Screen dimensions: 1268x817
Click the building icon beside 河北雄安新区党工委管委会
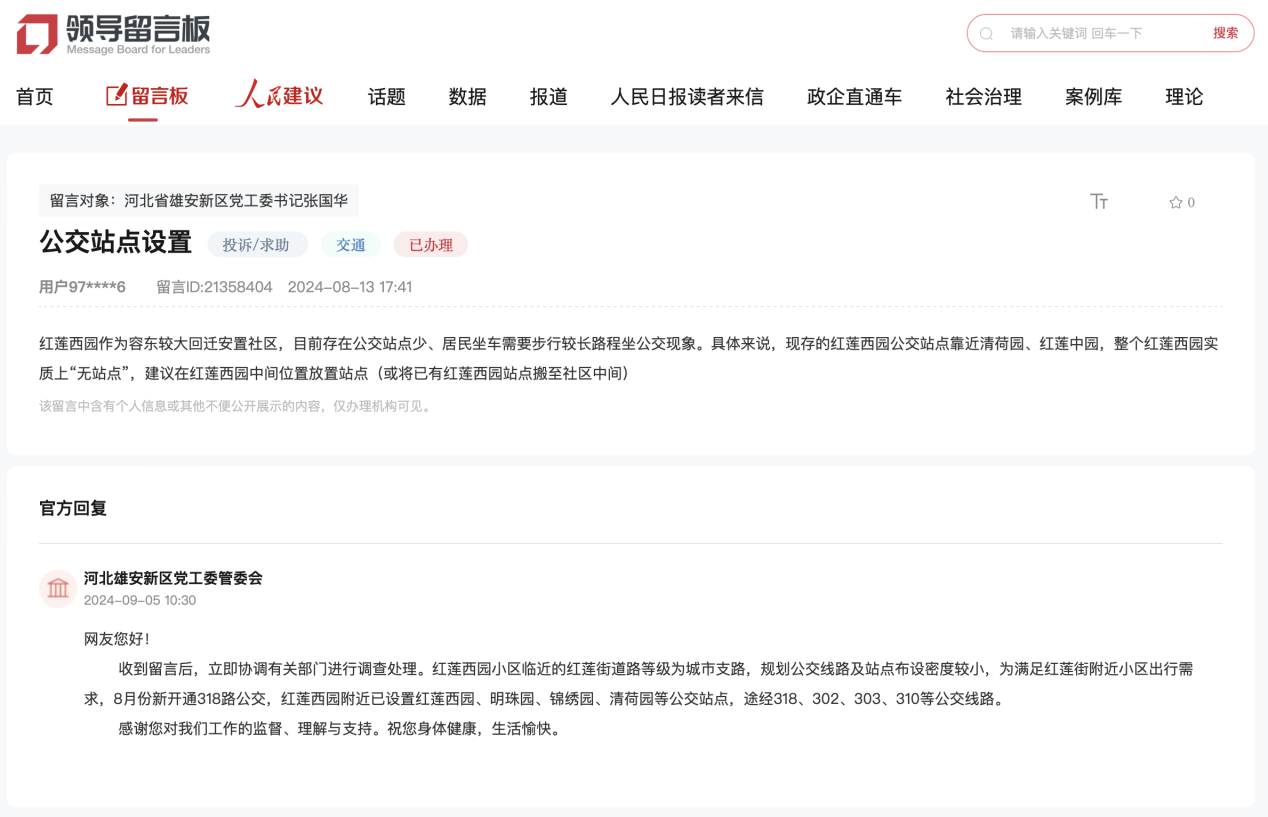(58, 588)
